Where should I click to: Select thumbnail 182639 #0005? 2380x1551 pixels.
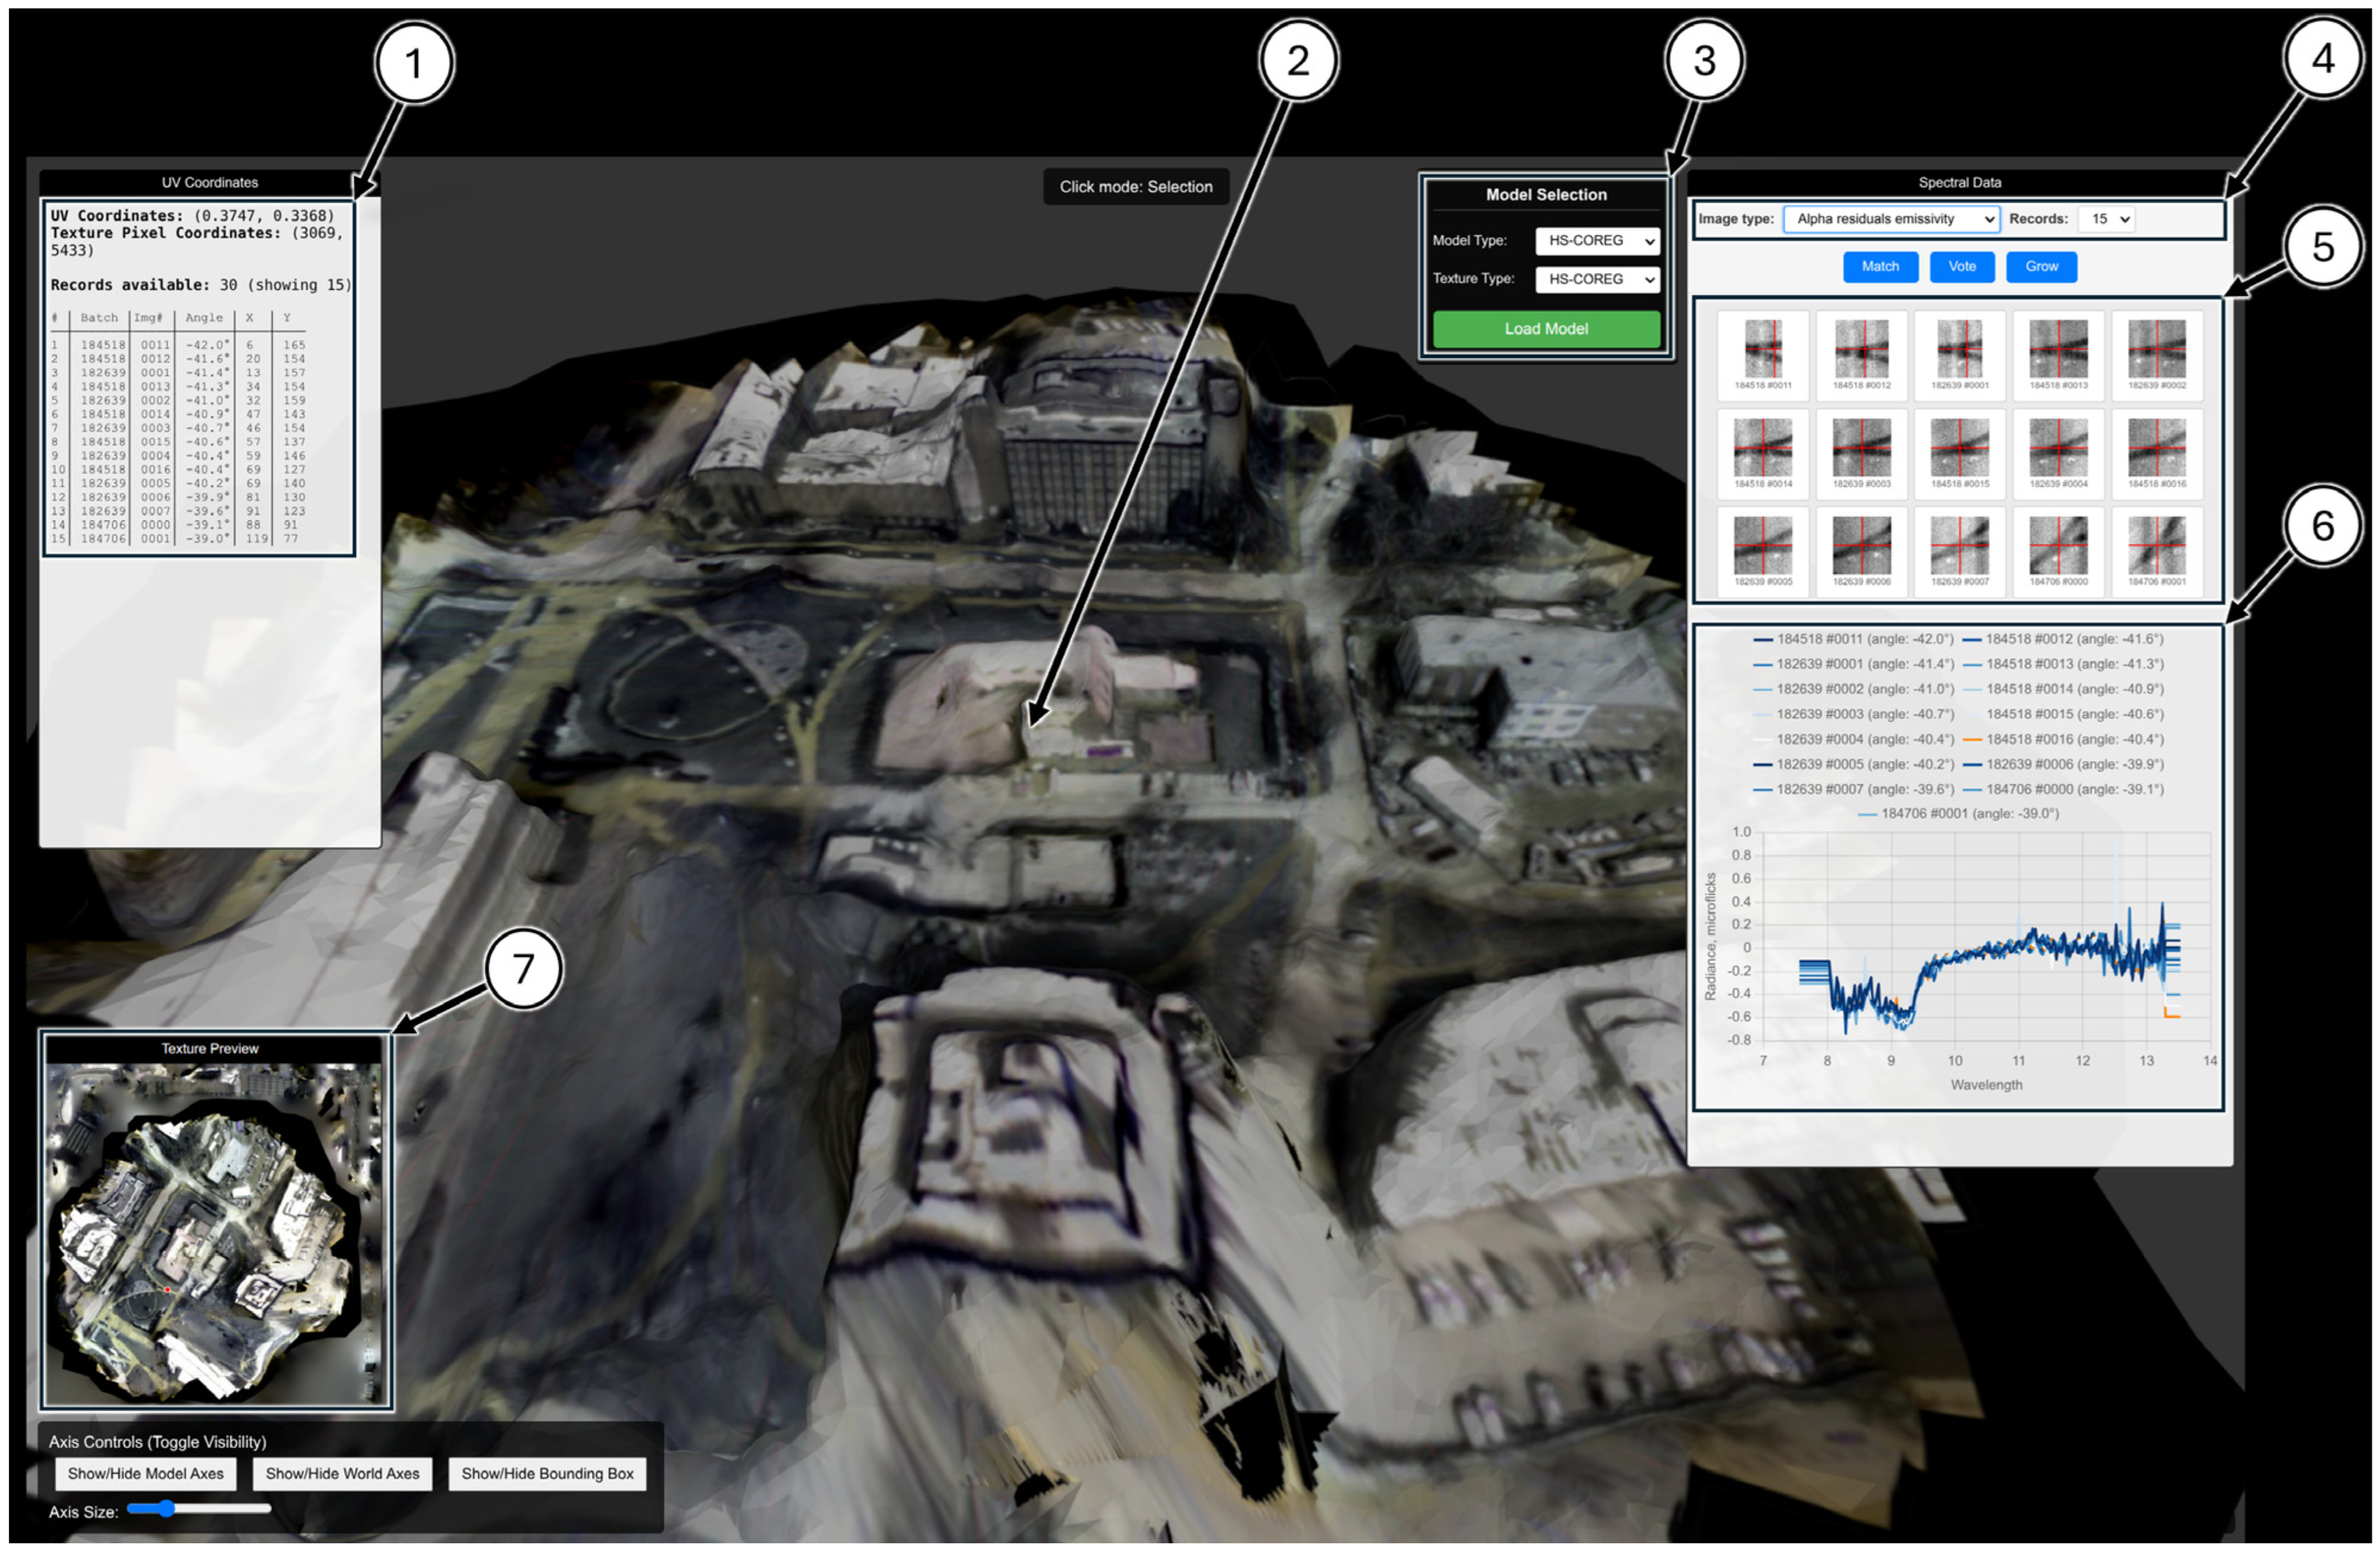coord(1763,551)
